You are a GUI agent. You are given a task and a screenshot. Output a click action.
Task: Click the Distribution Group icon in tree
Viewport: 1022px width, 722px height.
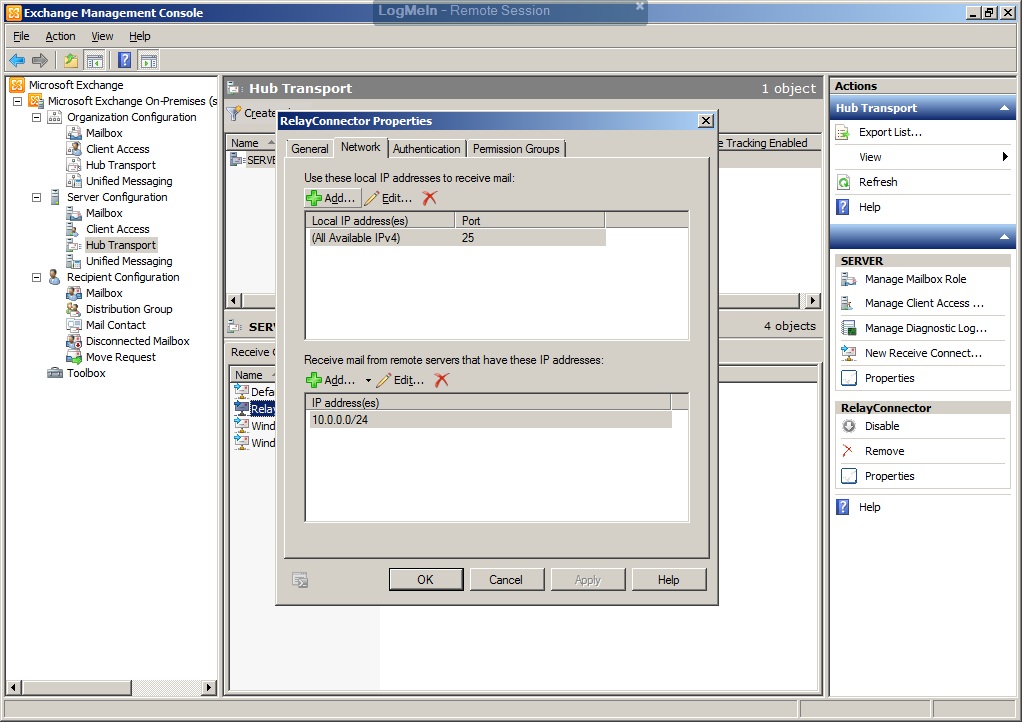[74, 309]
